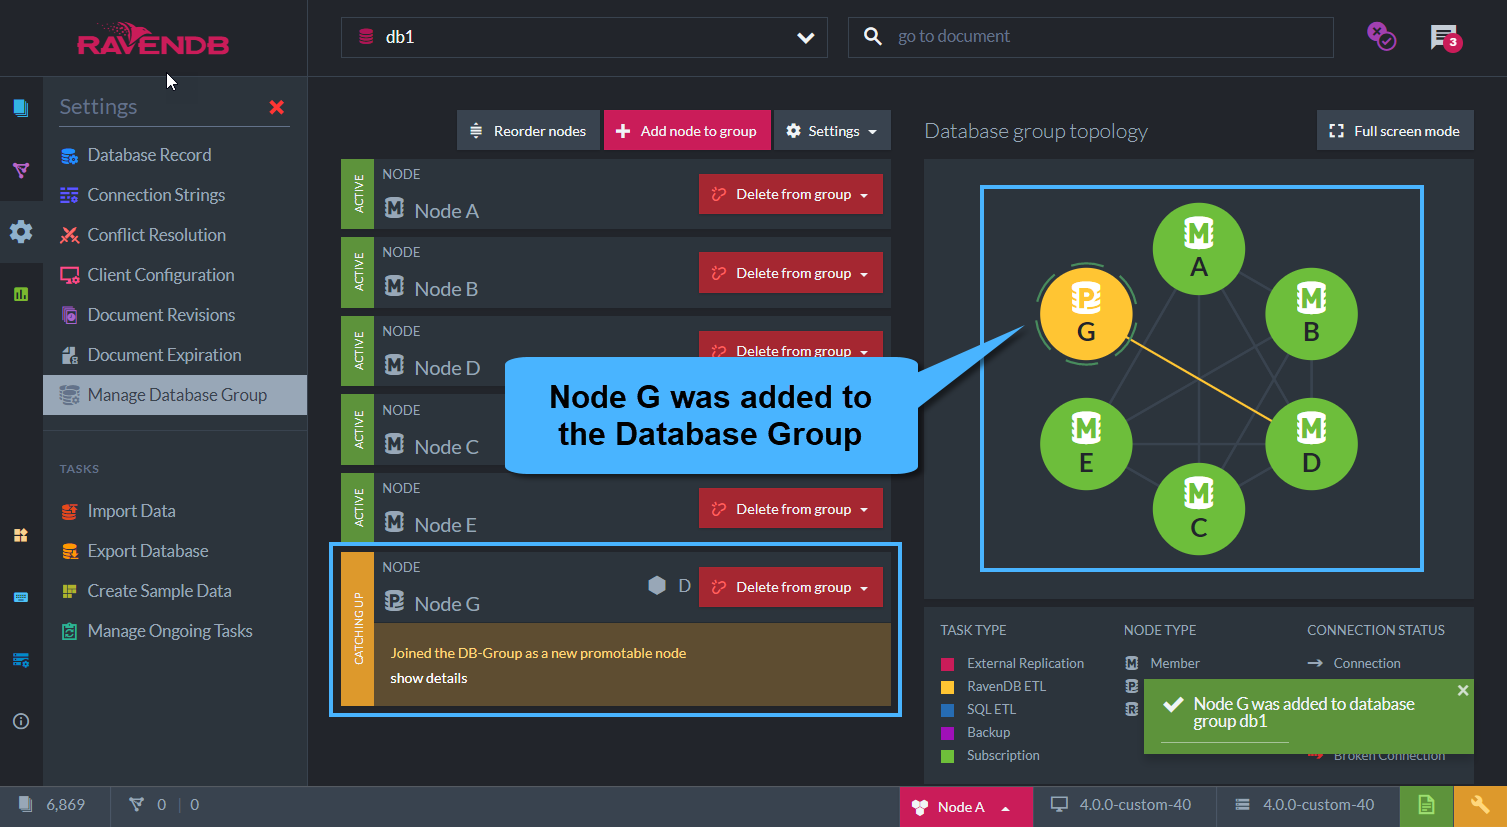Viewport: 1507px width, 827px height.
Task: Click the mentor node hexagon icon on Node G
Action: [657, 586]
